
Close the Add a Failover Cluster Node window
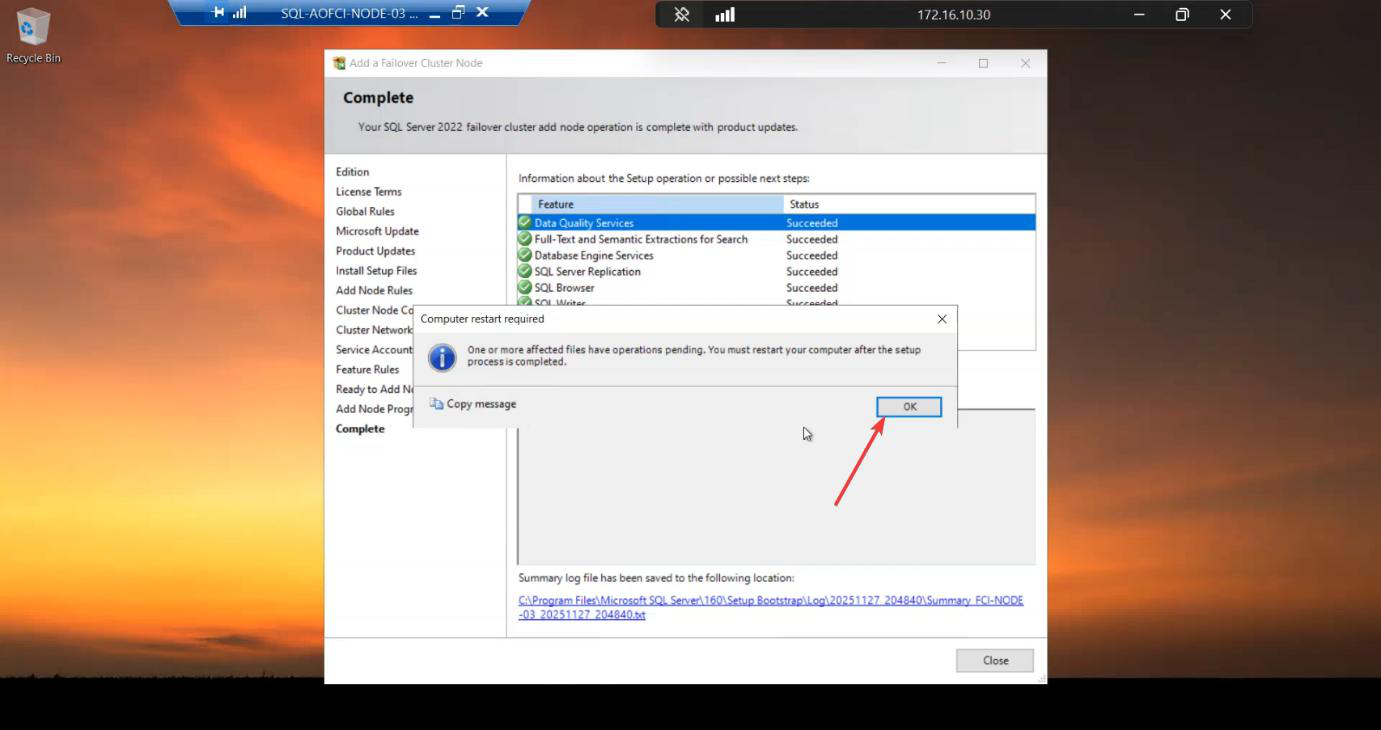[x=1025, y=63]
